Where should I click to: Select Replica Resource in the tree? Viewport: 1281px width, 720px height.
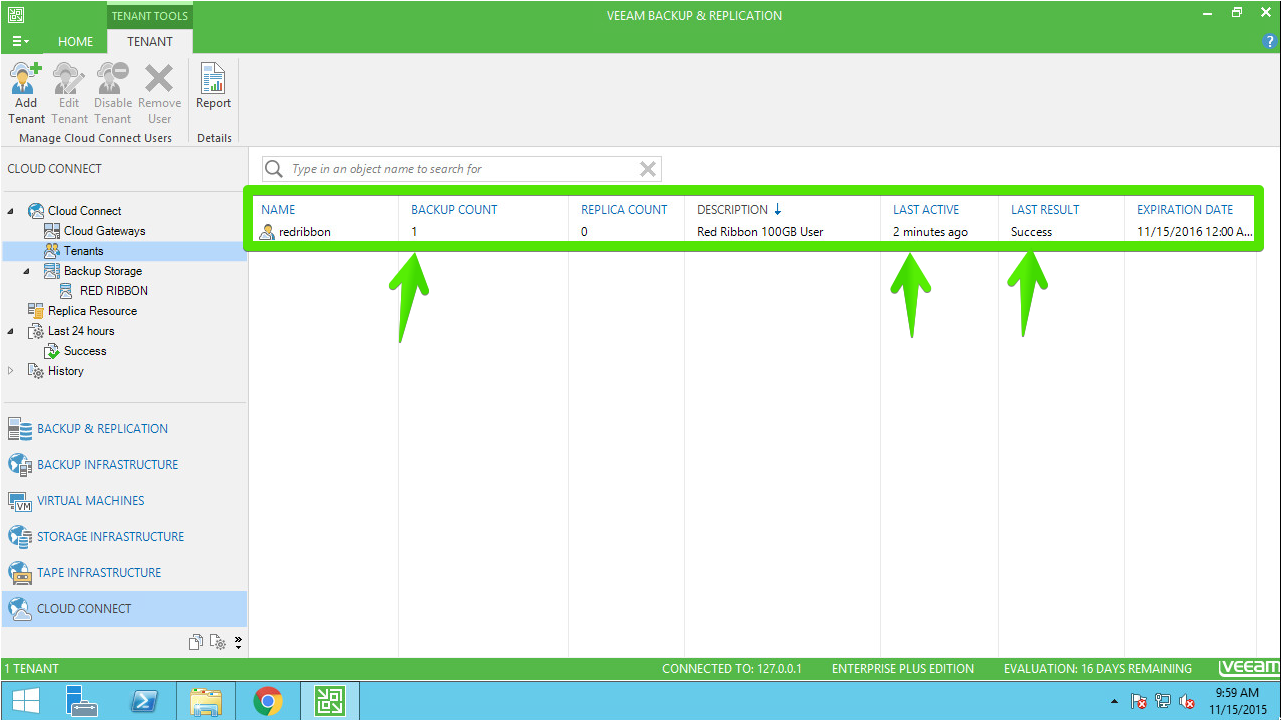pyautogui.click(x=93, y=311)
